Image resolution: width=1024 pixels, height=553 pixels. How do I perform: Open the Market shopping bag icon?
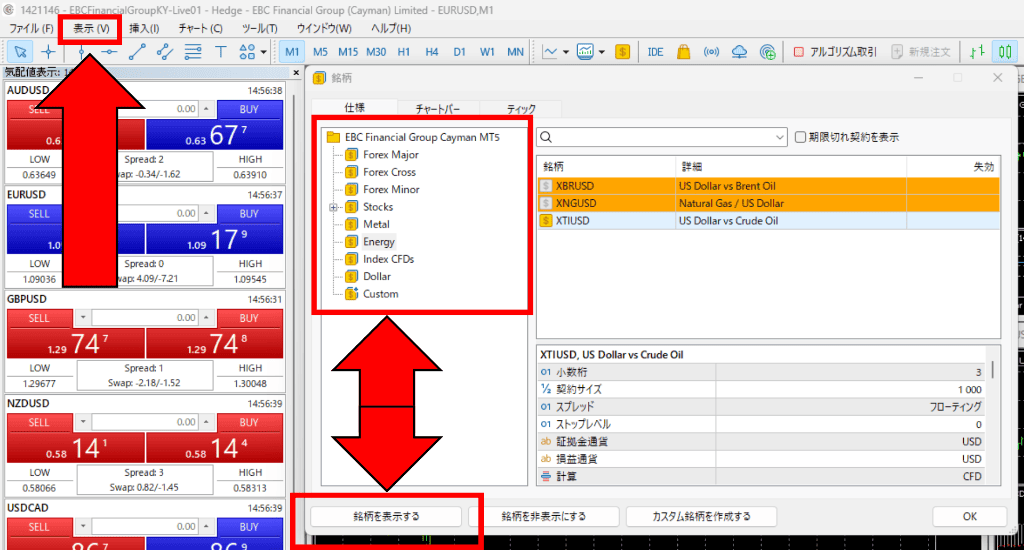[683, 52]
